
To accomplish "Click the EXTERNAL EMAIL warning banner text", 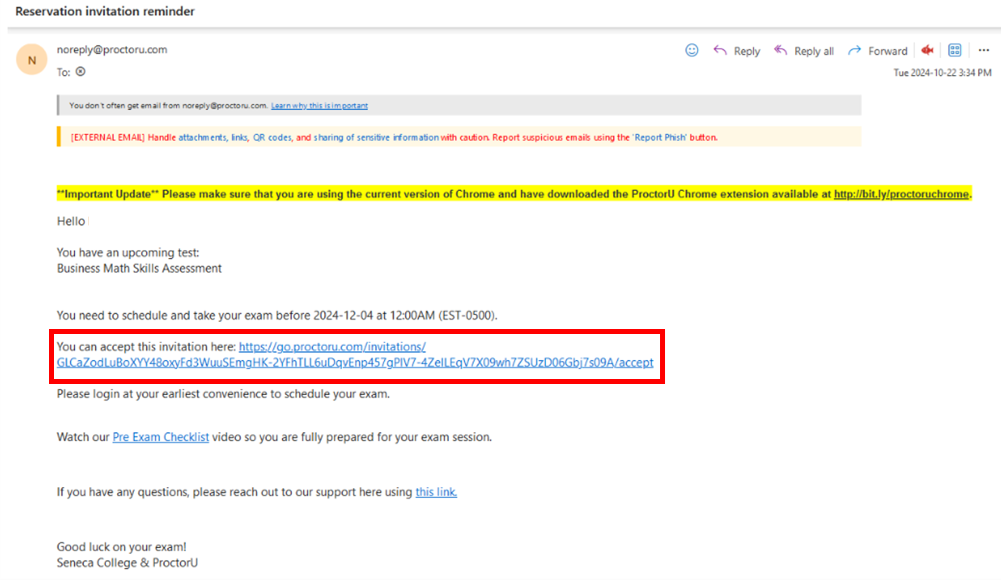I will 394,137.
